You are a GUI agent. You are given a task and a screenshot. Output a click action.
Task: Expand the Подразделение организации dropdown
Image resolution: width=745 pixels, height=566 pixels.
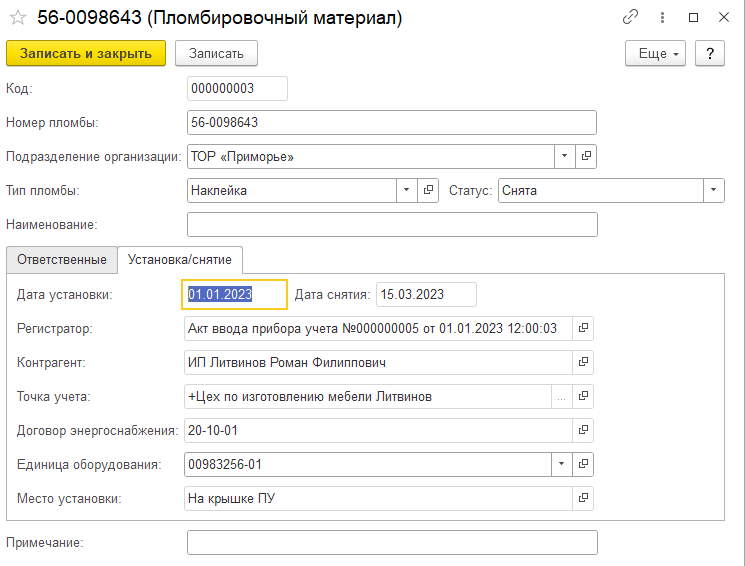coord(564,157)
